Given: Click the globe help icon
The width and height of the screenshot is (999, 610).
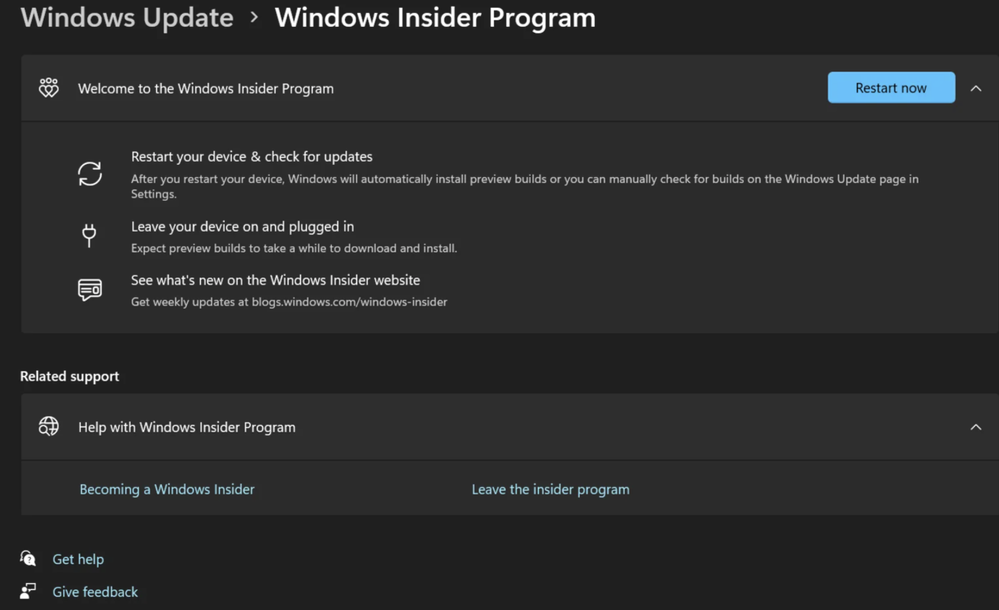Looking at the screenshot, I should pos(48,426).
